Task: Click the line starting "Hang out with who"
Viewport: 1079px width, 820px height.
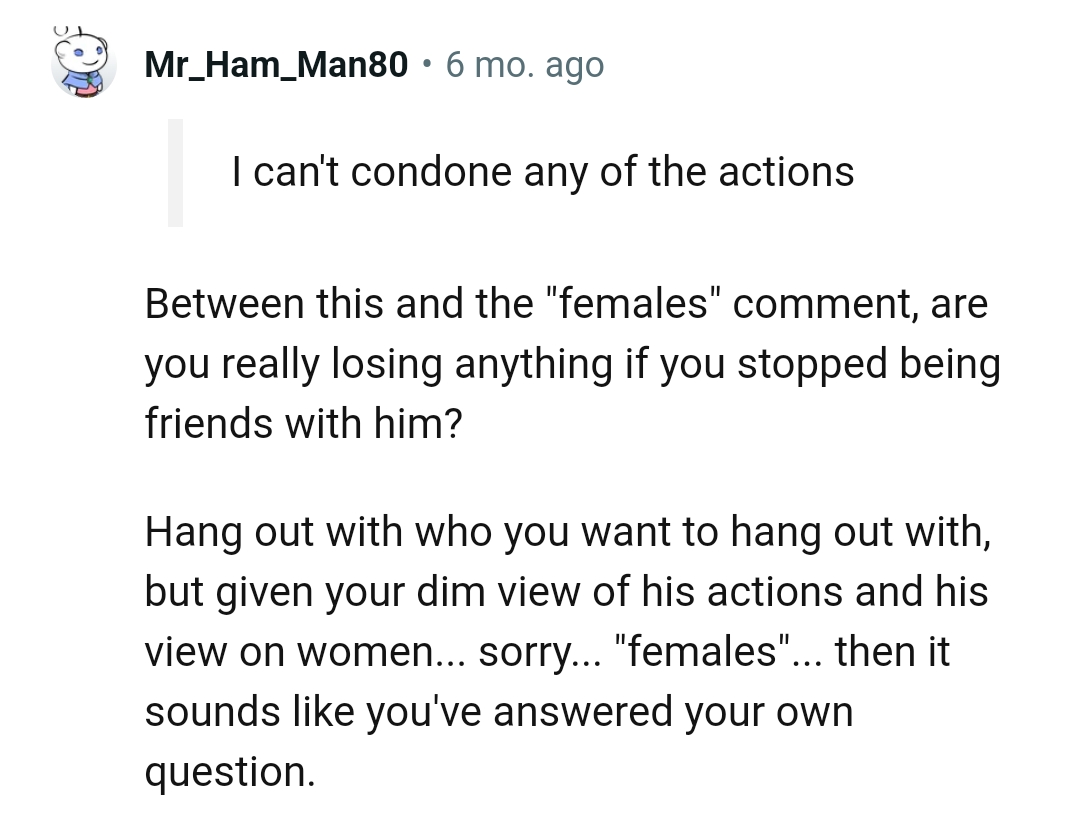Action: [x=567, y=531]
